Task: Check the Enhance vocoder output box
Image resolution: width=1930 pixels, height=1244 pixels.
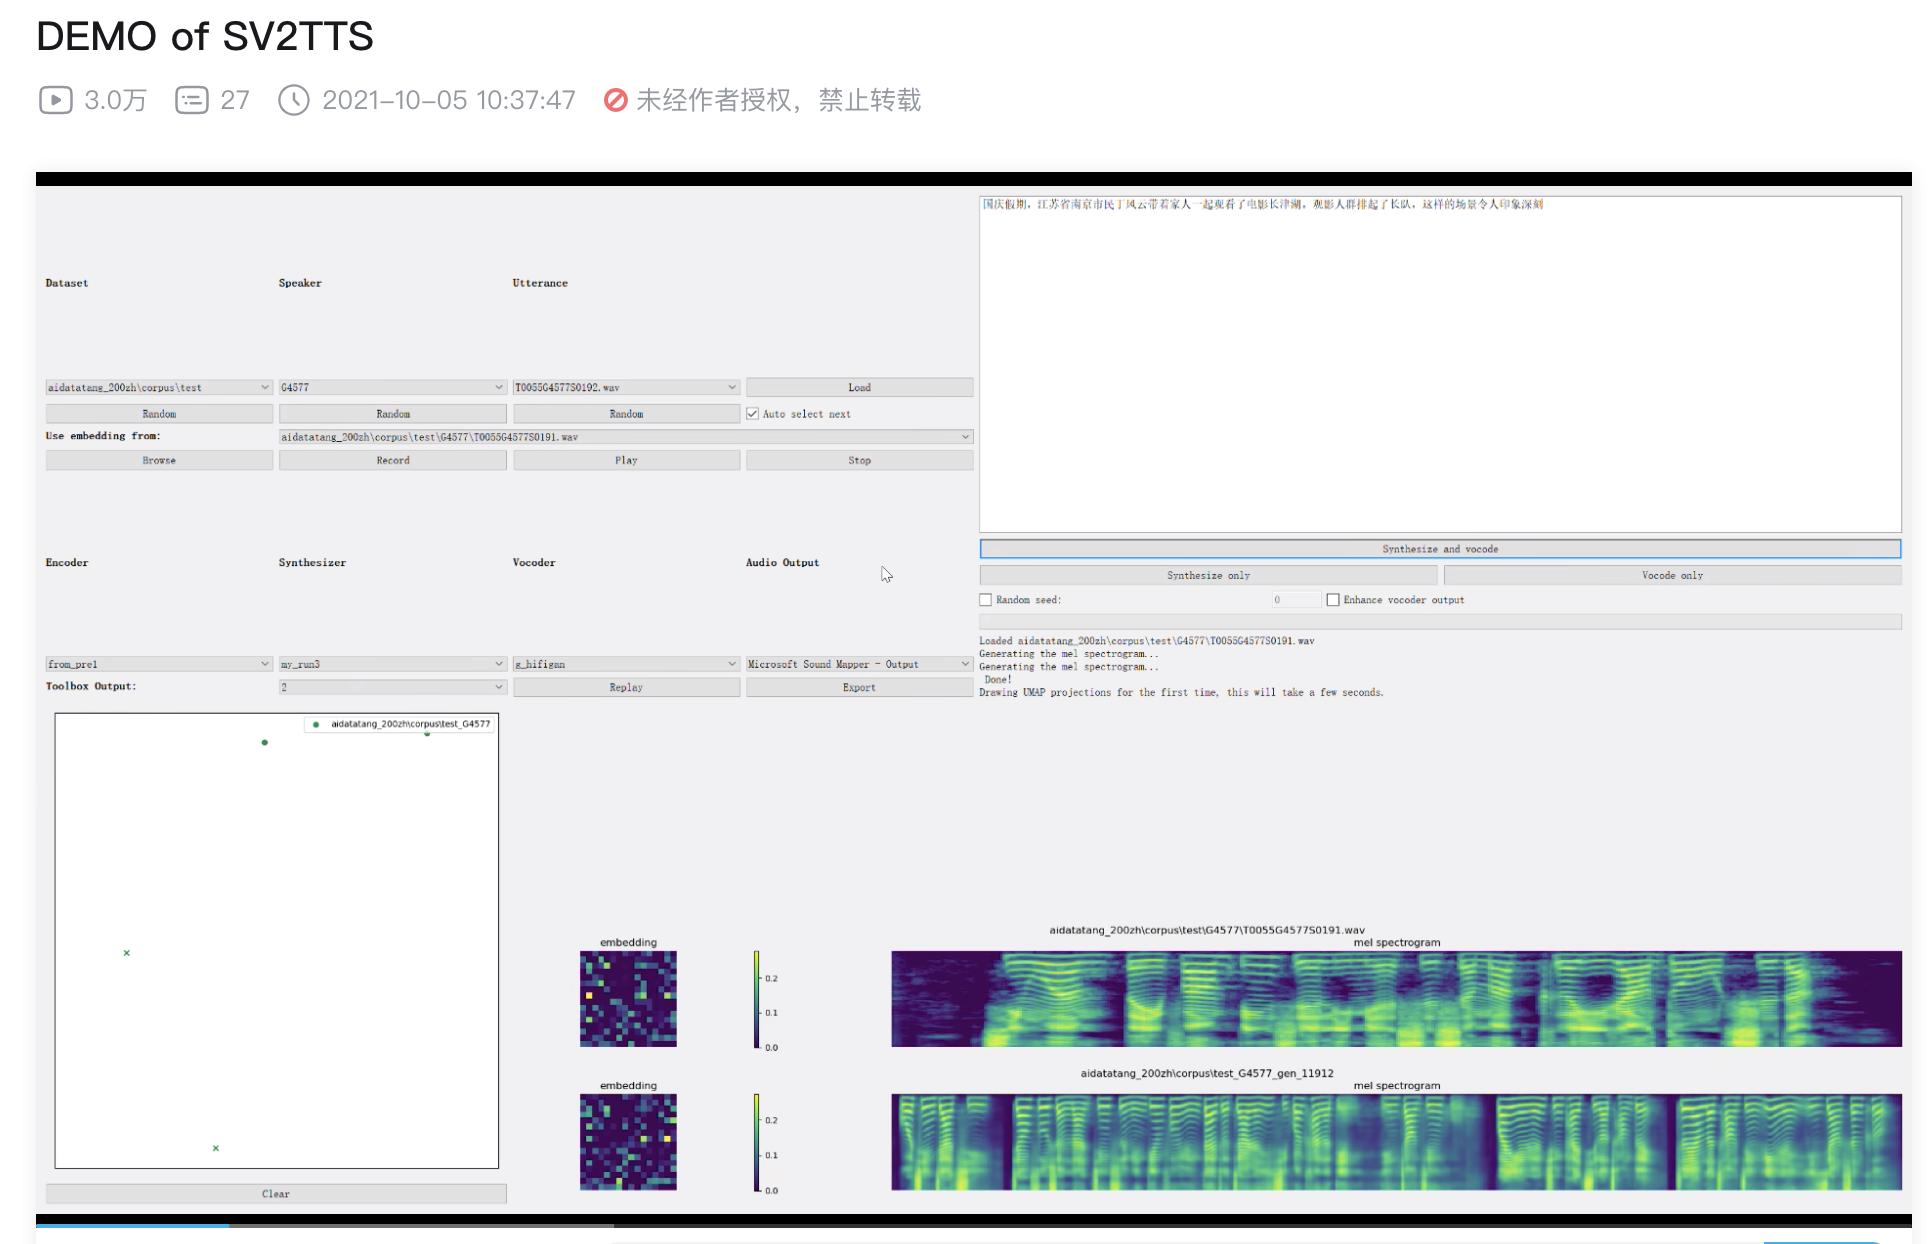Action: 1333,600
